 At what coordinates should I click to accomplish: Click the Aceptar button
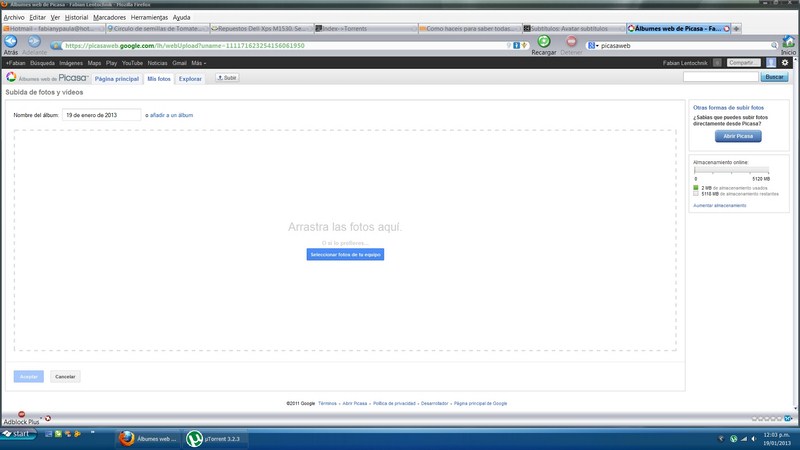[29, 377]
